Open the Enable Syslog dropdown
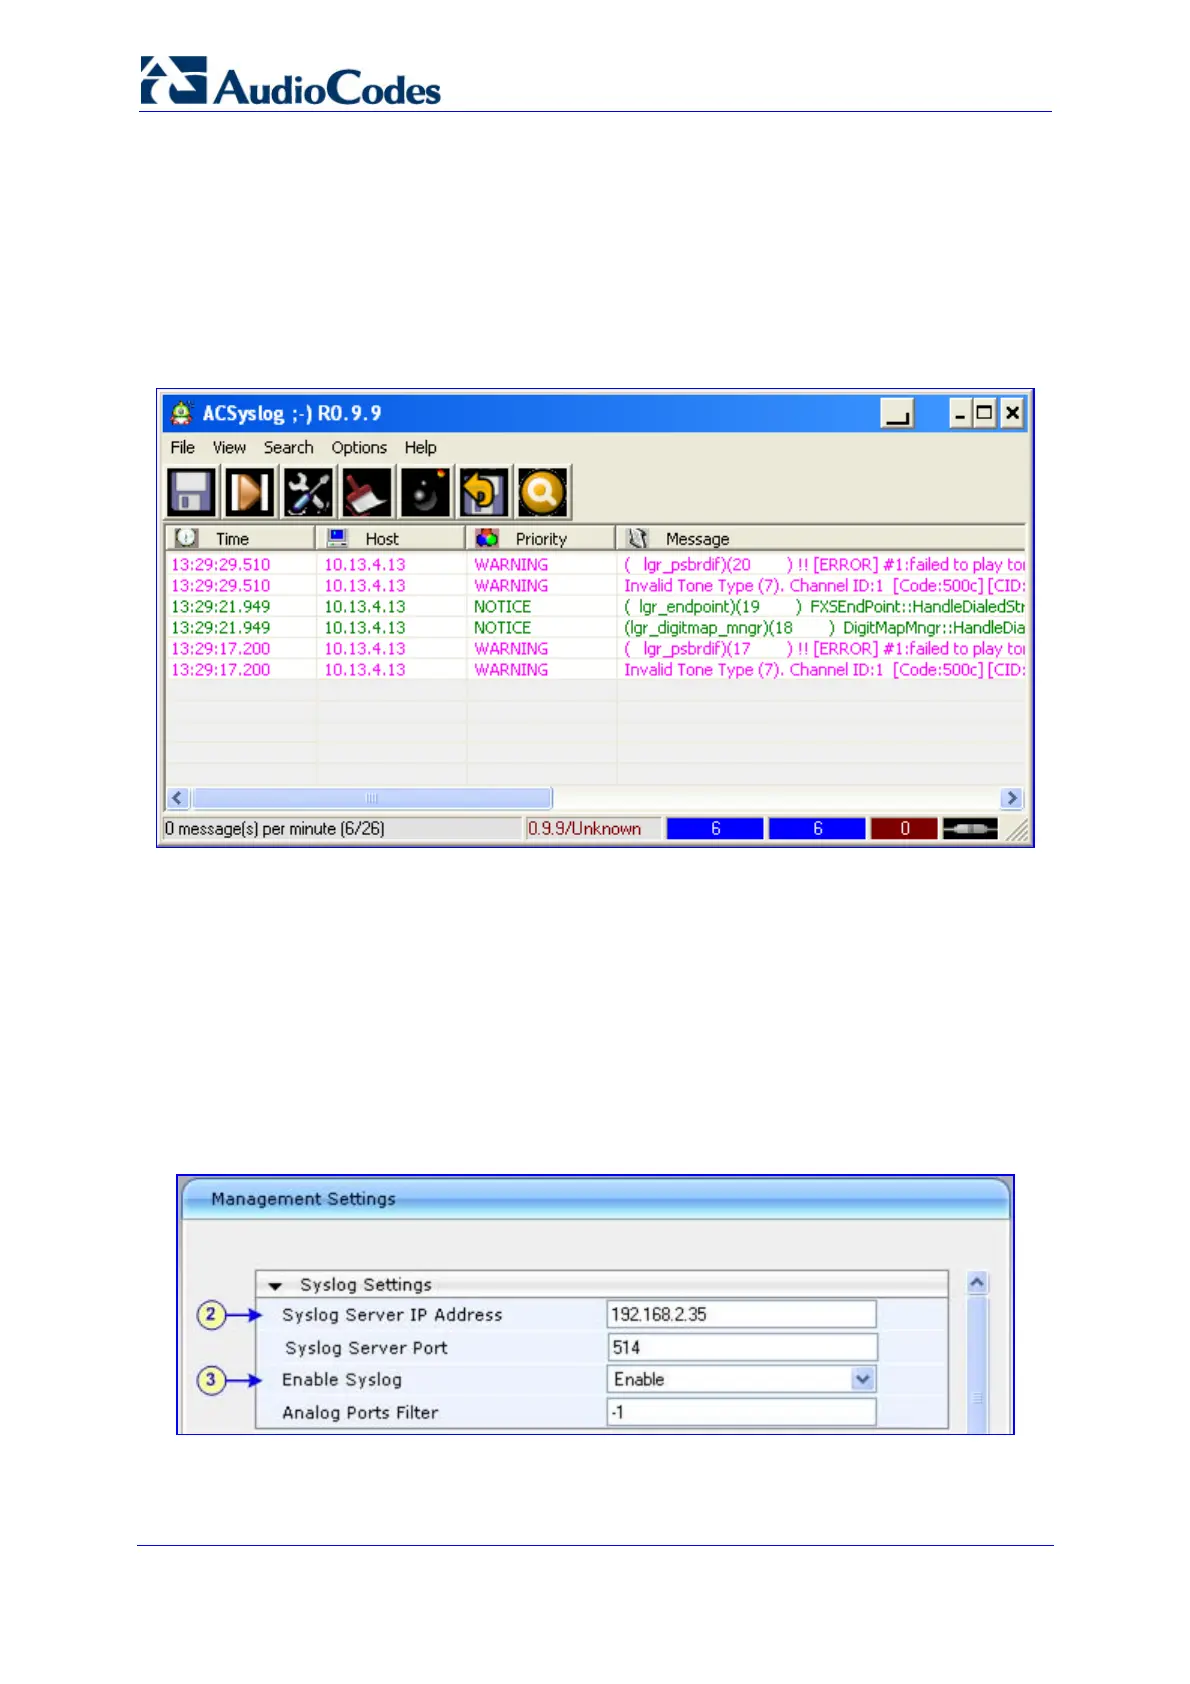Image resolution: width=1190 pixels, height=1684 pixels. click(x=862, y=1380)
